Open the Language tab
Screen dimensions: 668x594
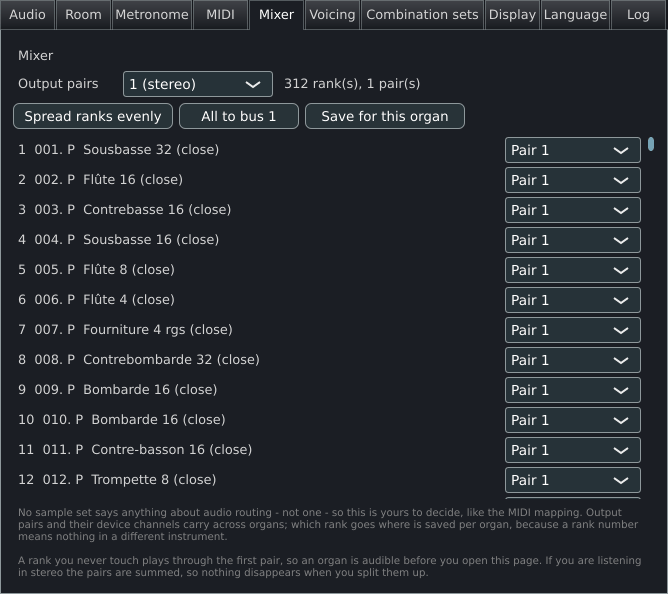click(575, 15)
